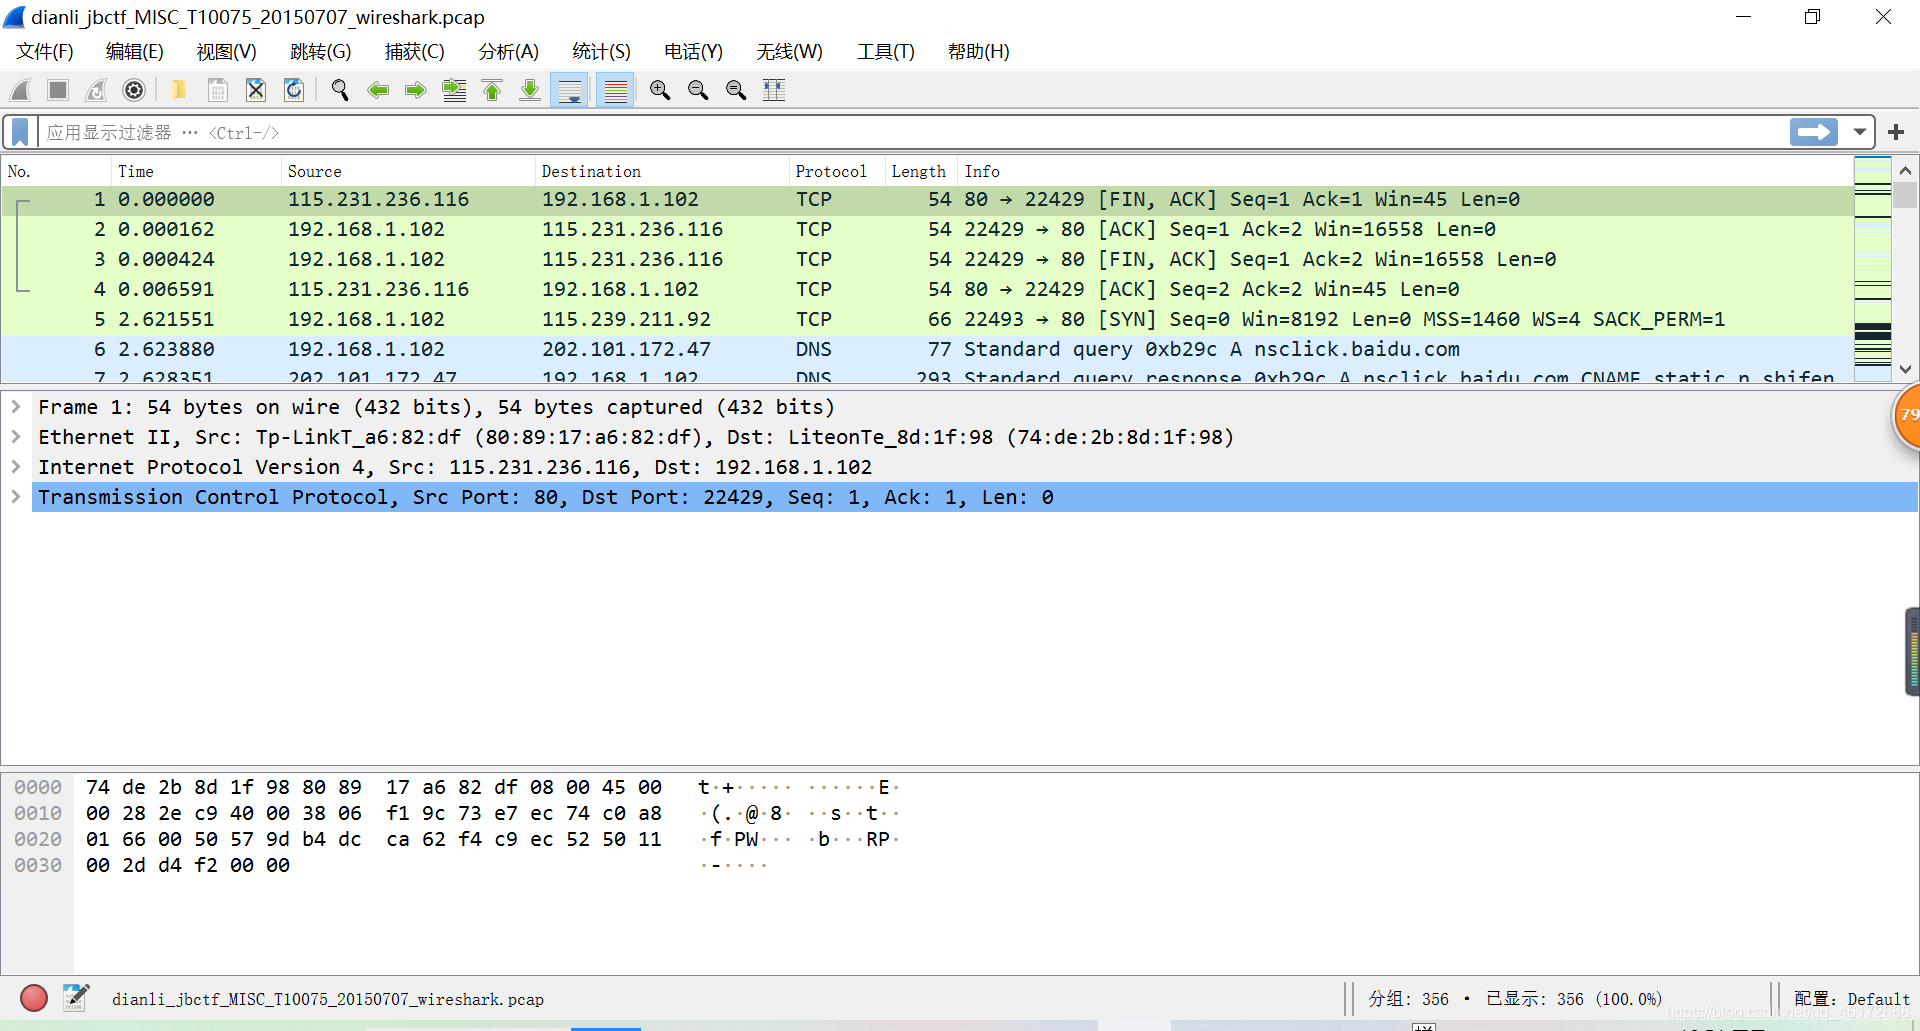
Task: Open the 视图(V) menu
Action: point(226,52)
